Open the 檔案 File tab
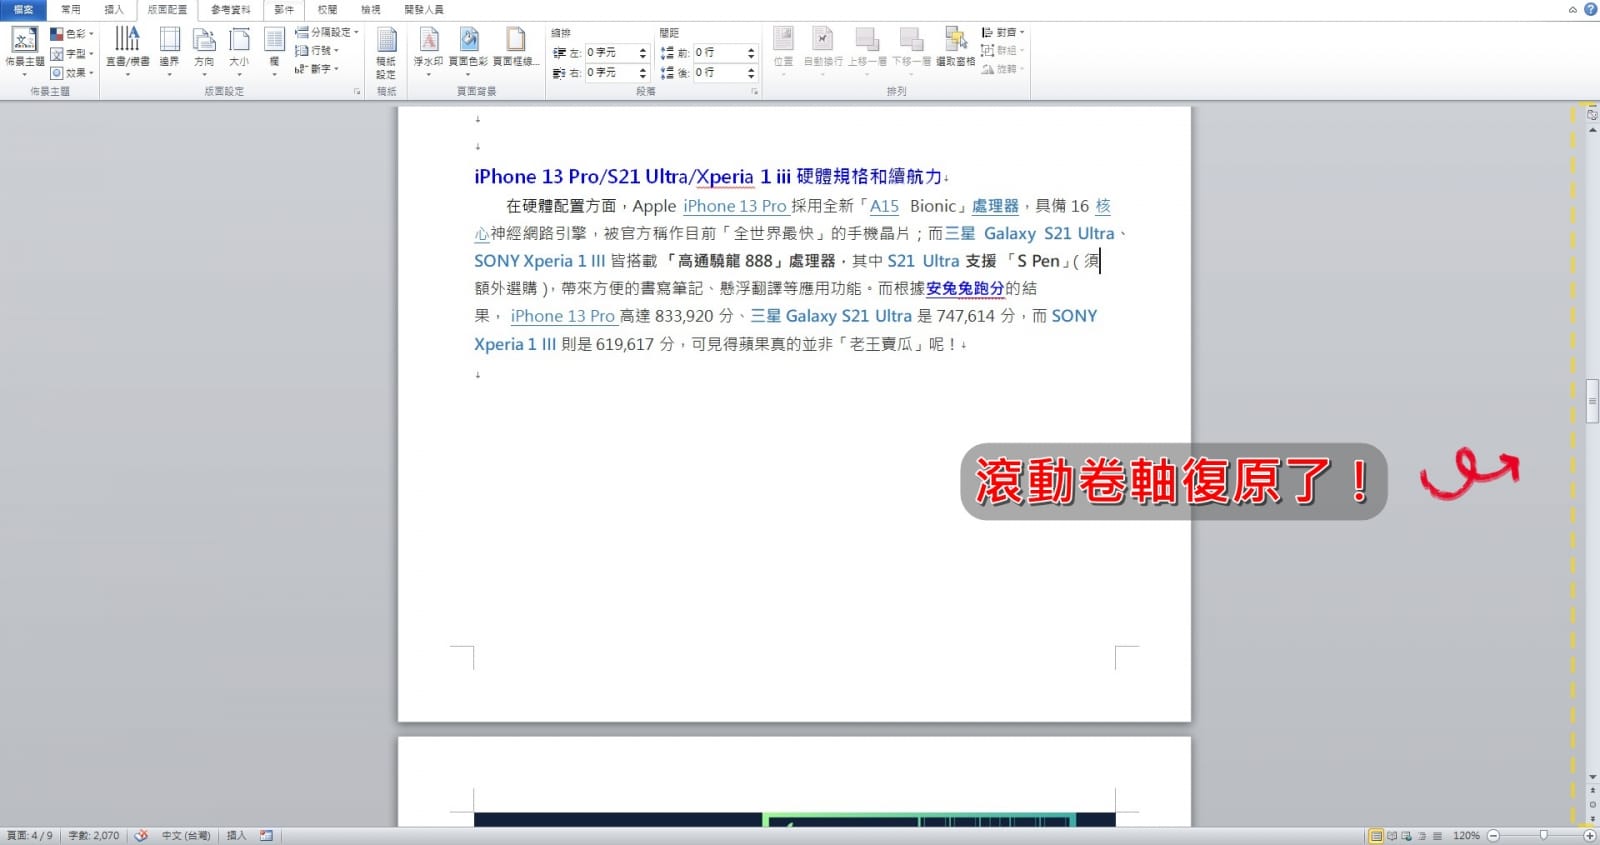1600x845 pixels. (23, 9)
